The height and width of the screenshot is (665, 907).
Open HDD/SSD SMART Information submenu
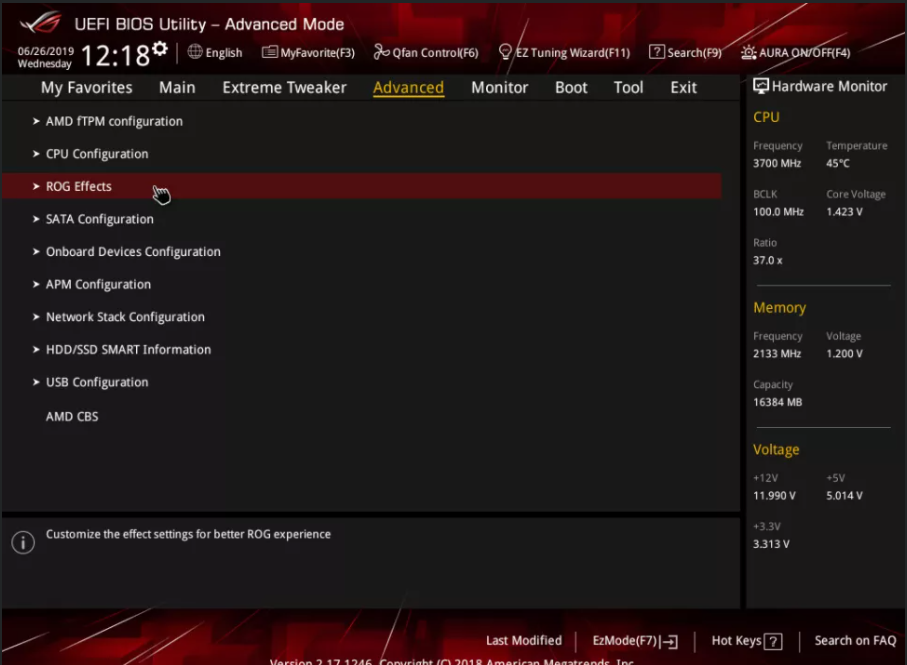pyautogui.click(x=128, y=350)
